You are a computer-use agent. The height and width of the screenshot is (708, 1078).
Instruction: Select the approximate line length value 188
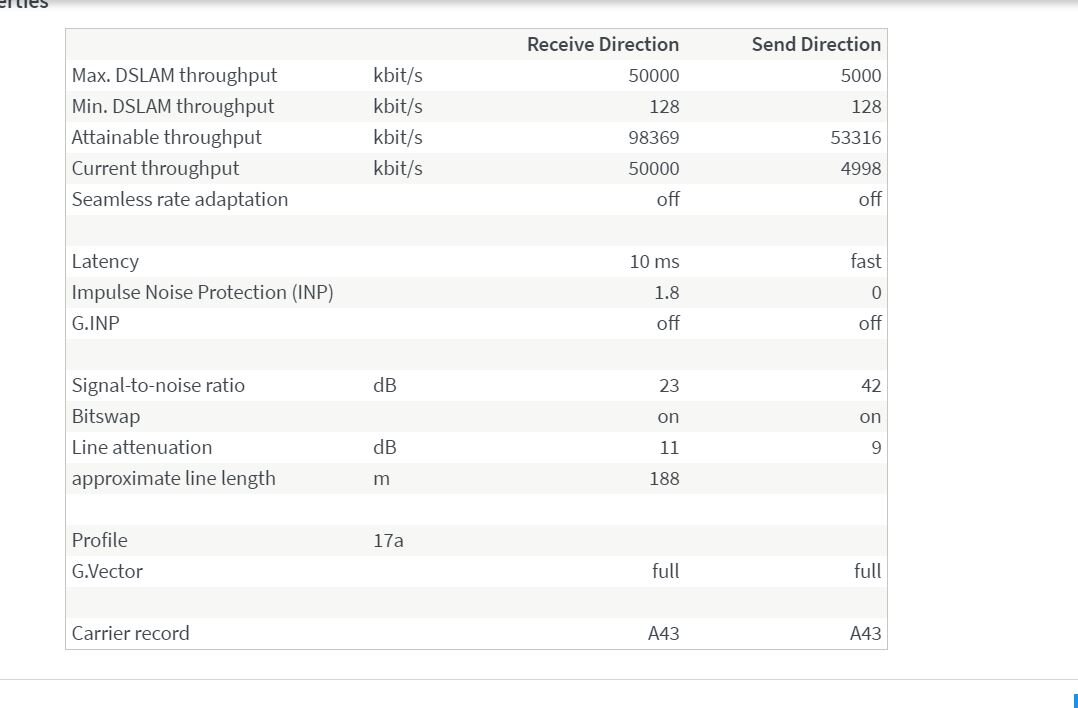tap(664, 478)
